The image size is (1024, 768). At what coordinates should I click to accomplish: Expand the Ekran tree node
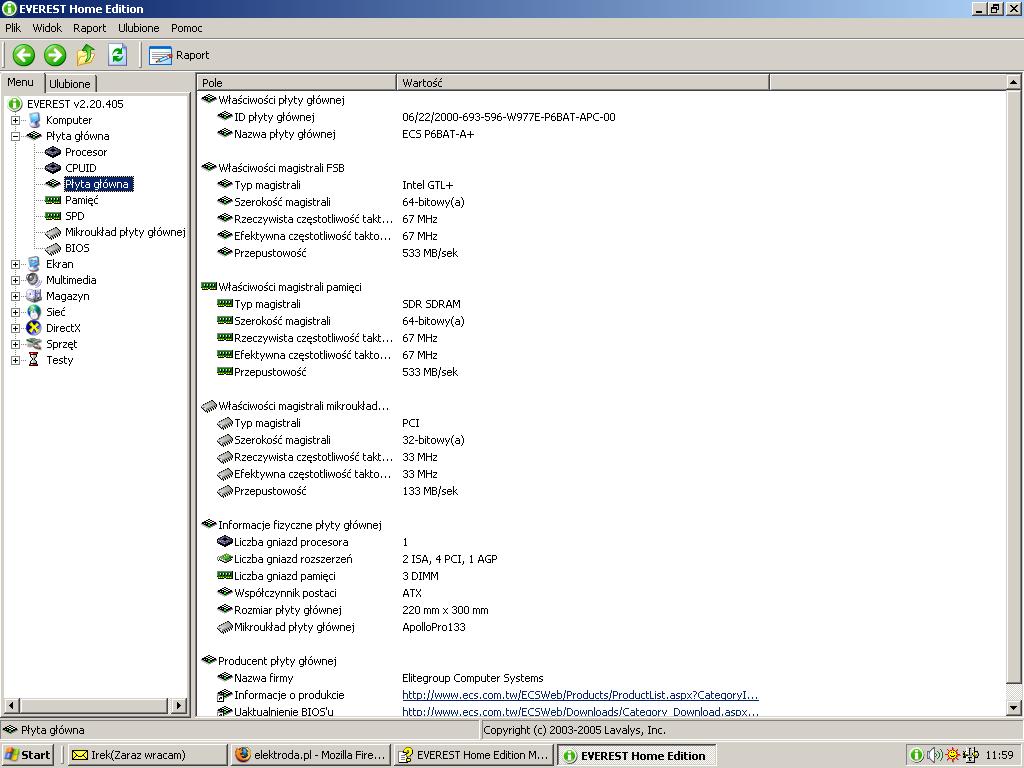coord(15,264)
